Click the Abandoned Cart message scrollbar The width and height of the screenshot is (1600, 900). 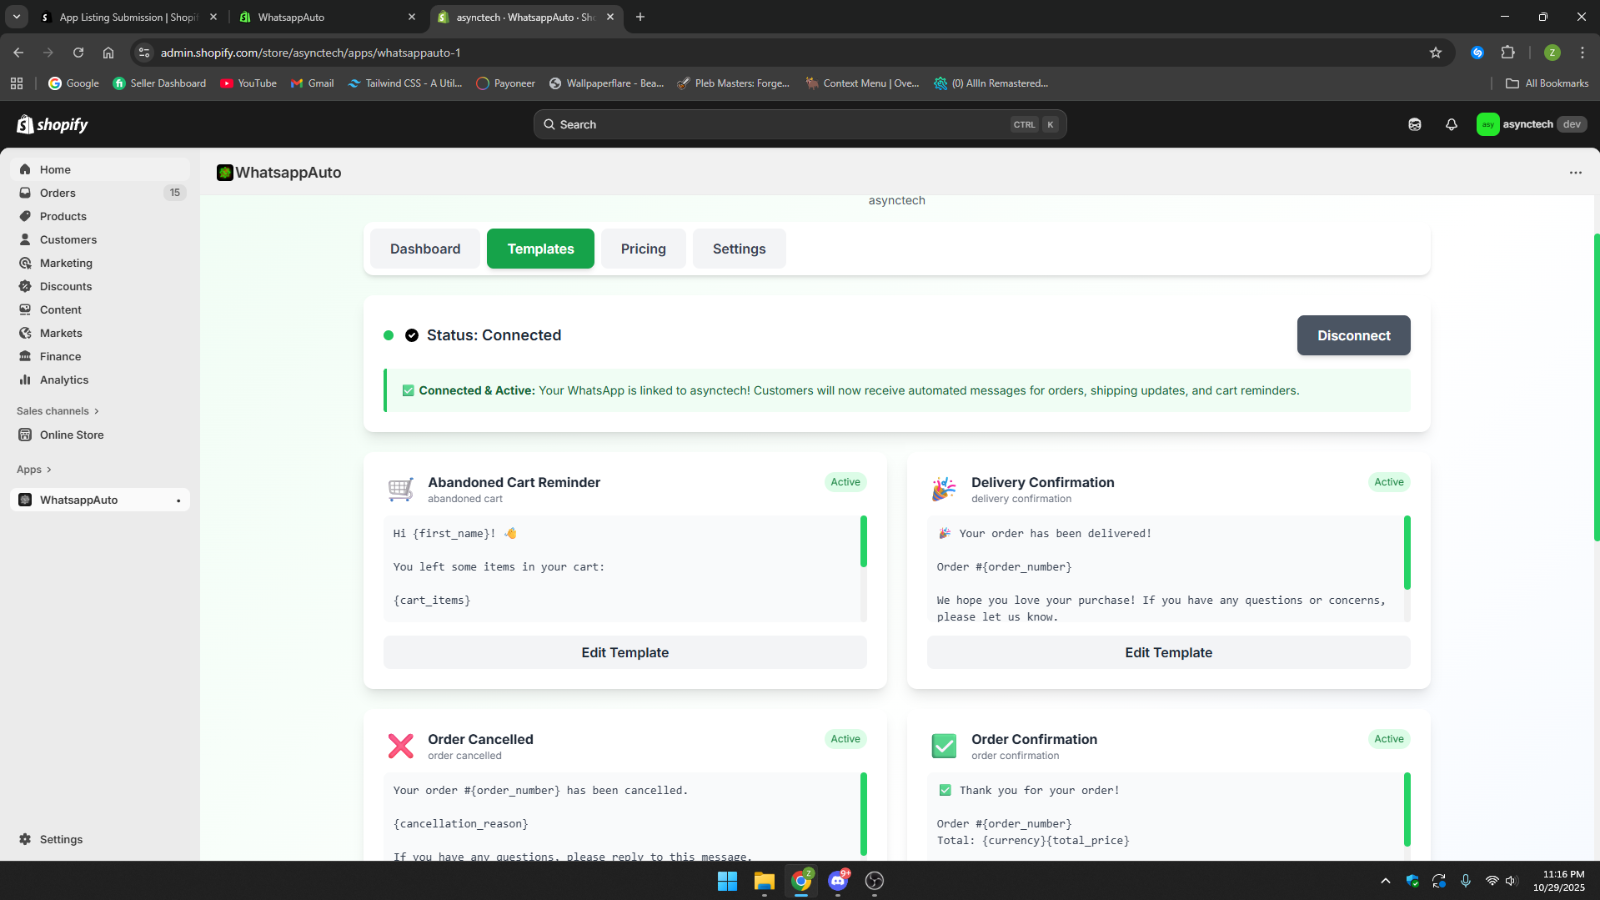click(x=863, y=541)
